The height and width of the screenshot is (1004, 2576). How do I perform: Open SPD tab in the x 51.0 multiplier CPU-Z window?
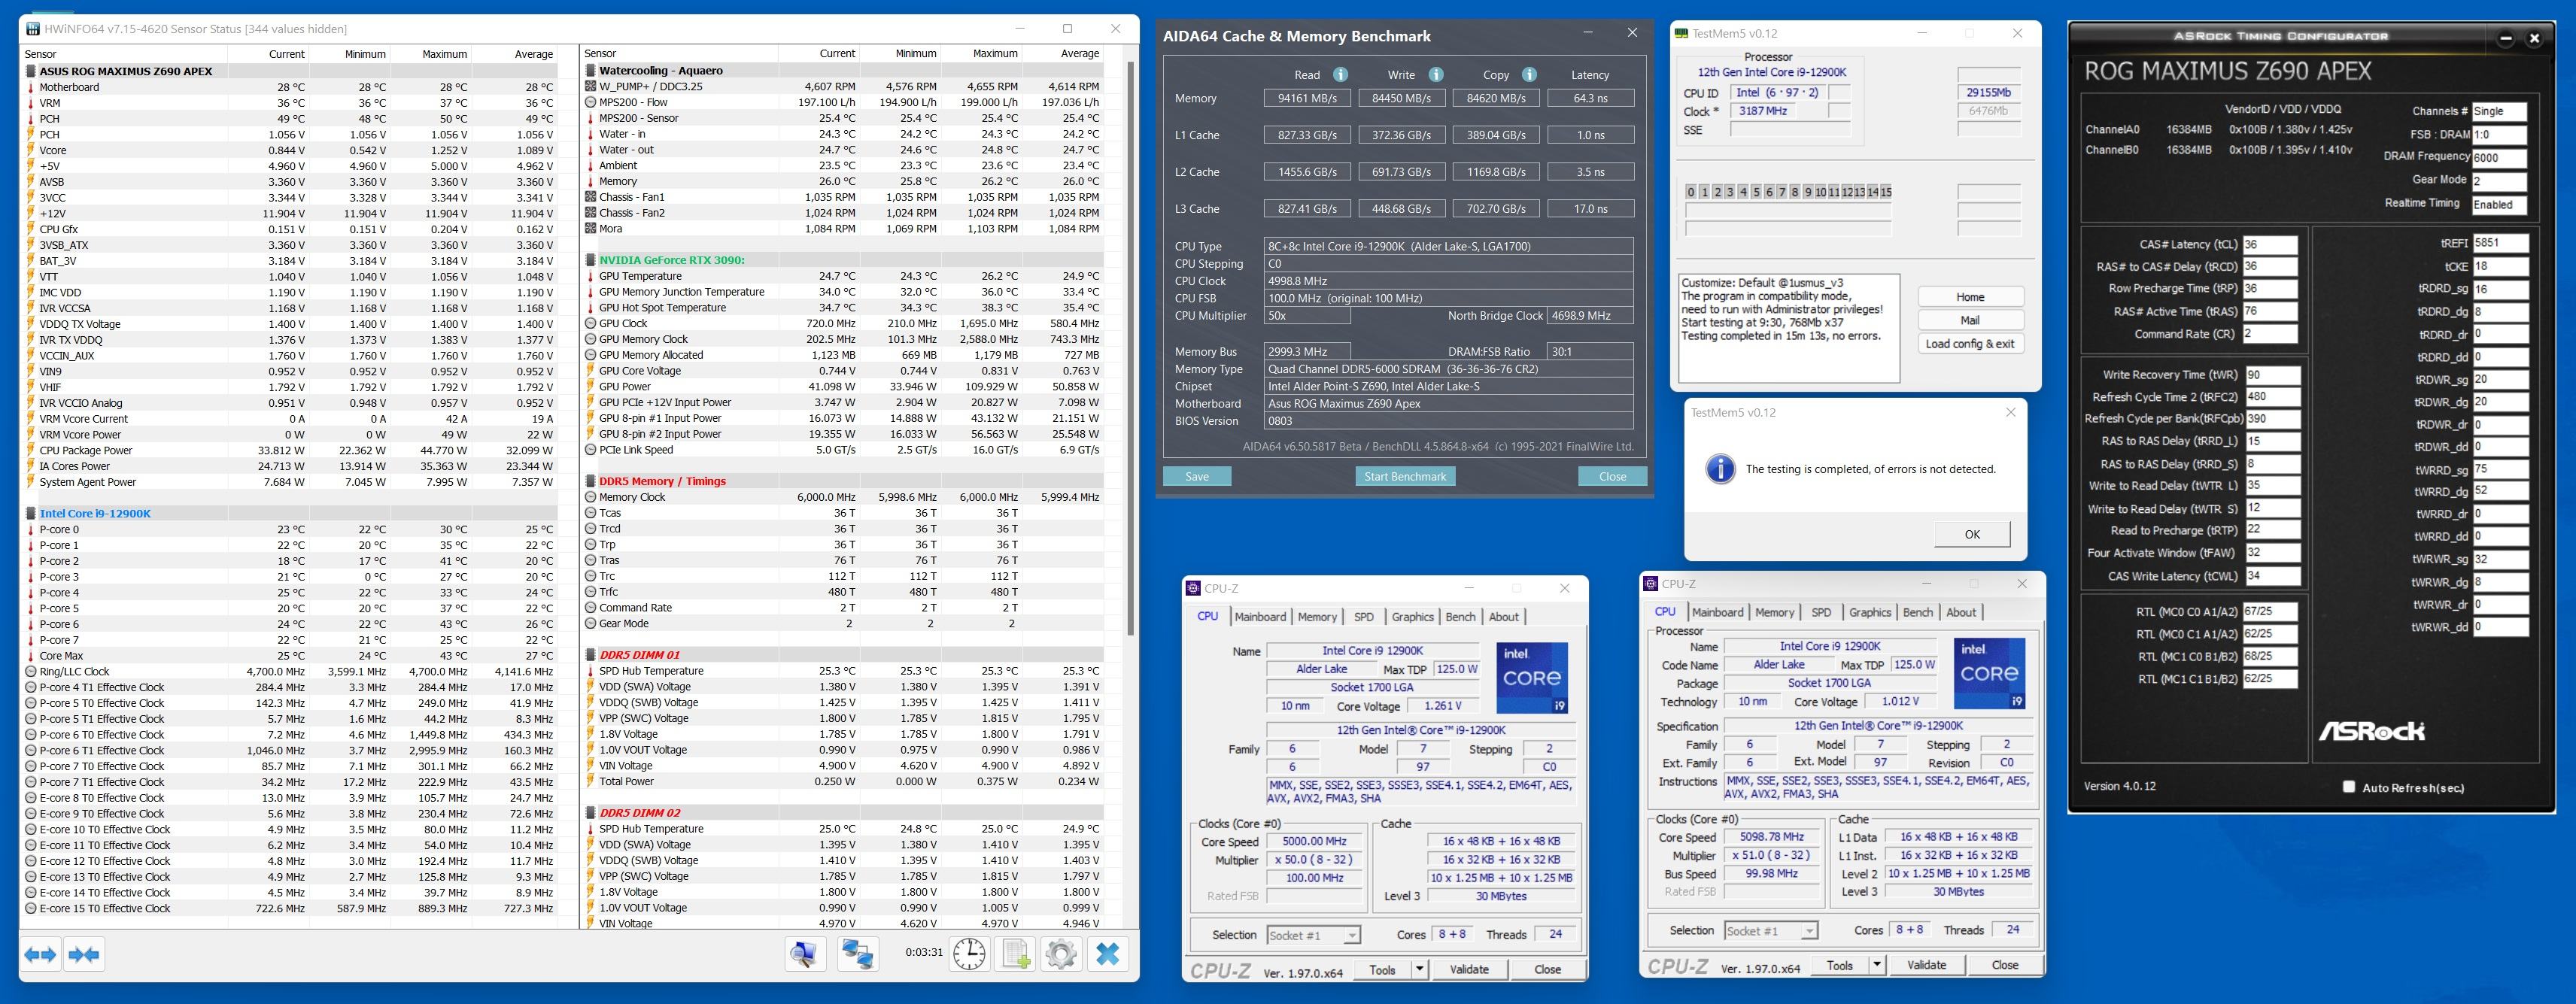point(1821,612)
